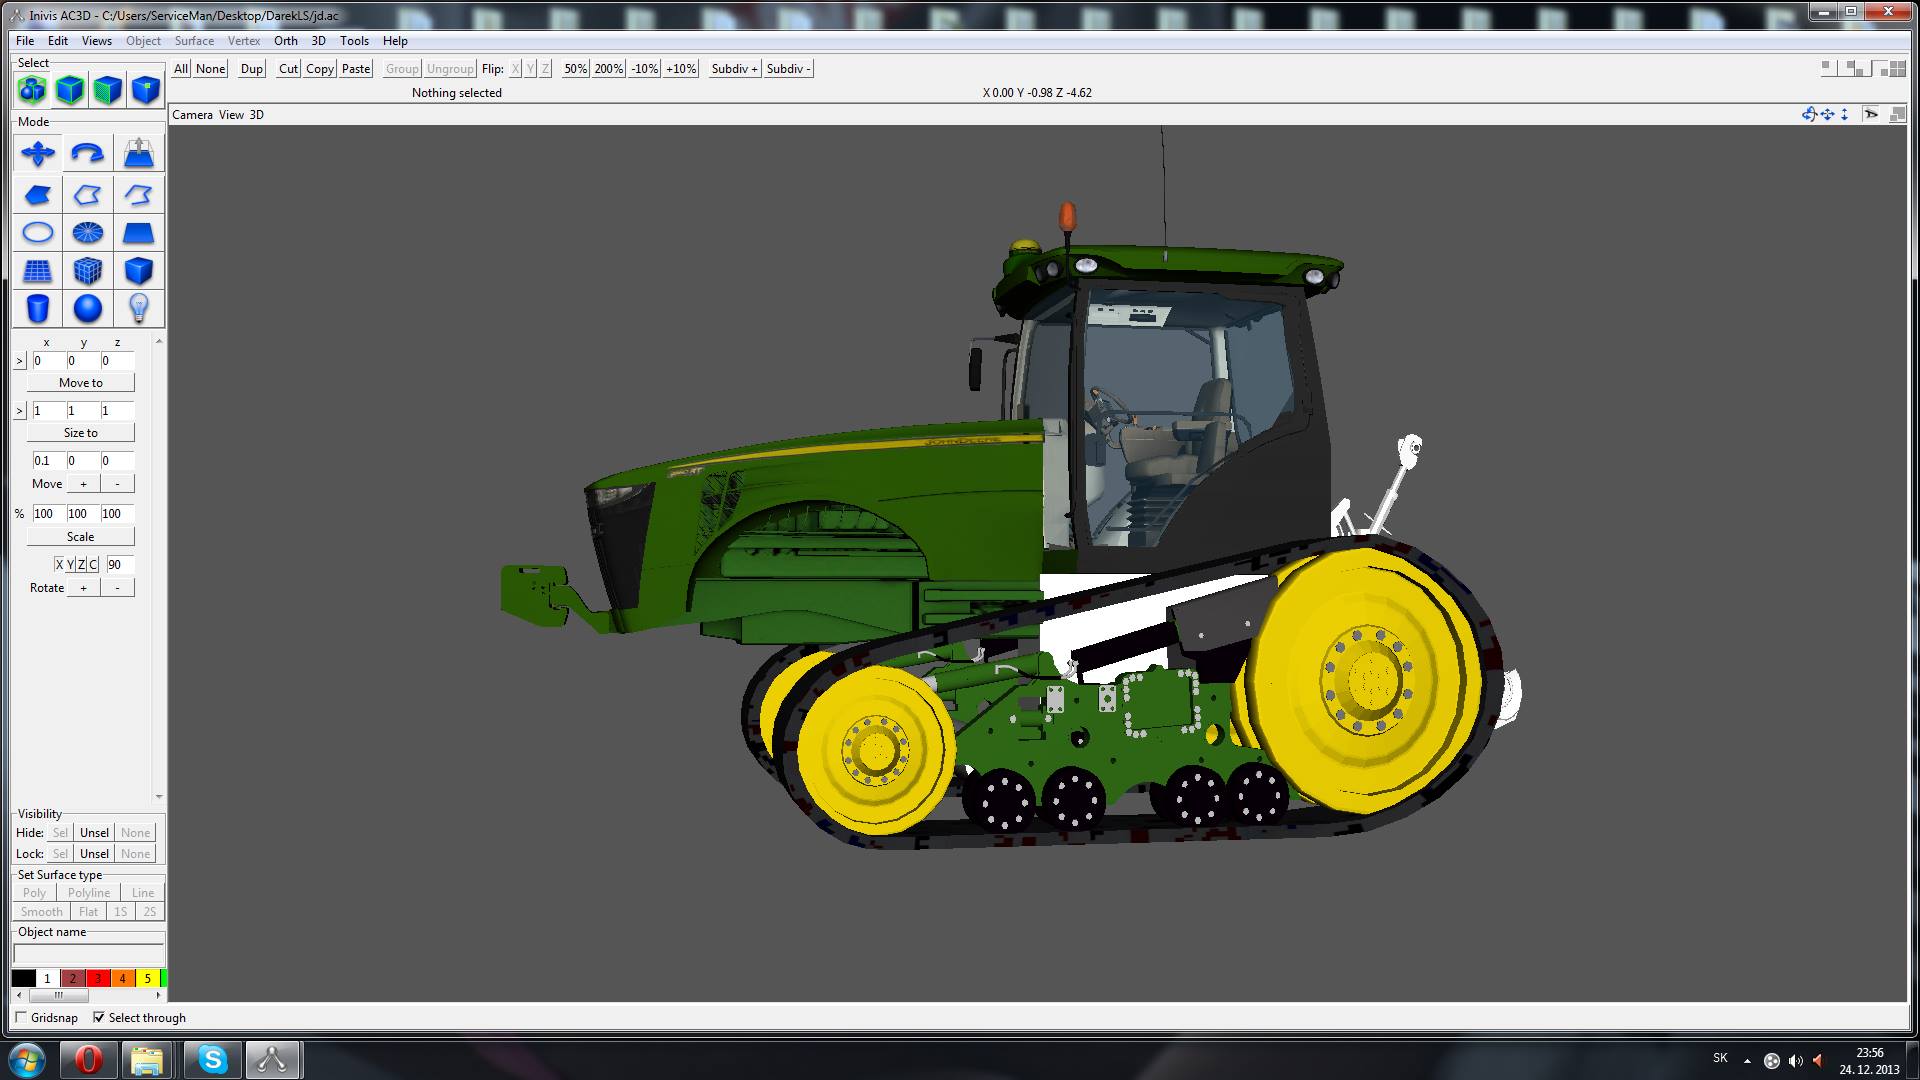1920x1080 pixels.
Task: Open the File menu
Action: click(25, 41)
